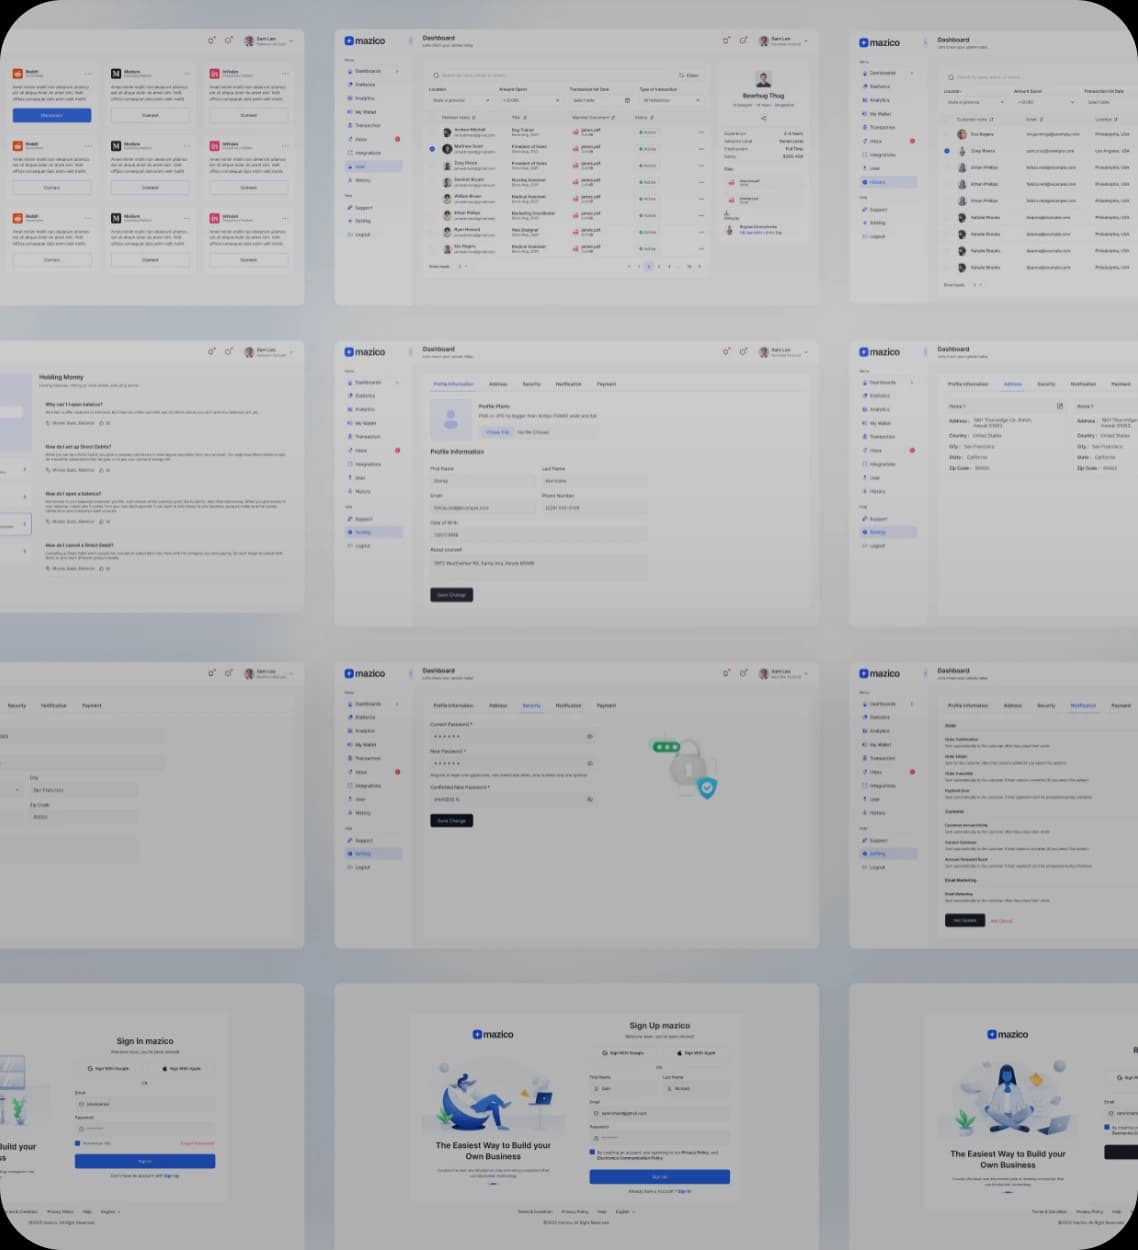
Task: Select the radio button beside William Brown
Action: click(x=432, y=199)
